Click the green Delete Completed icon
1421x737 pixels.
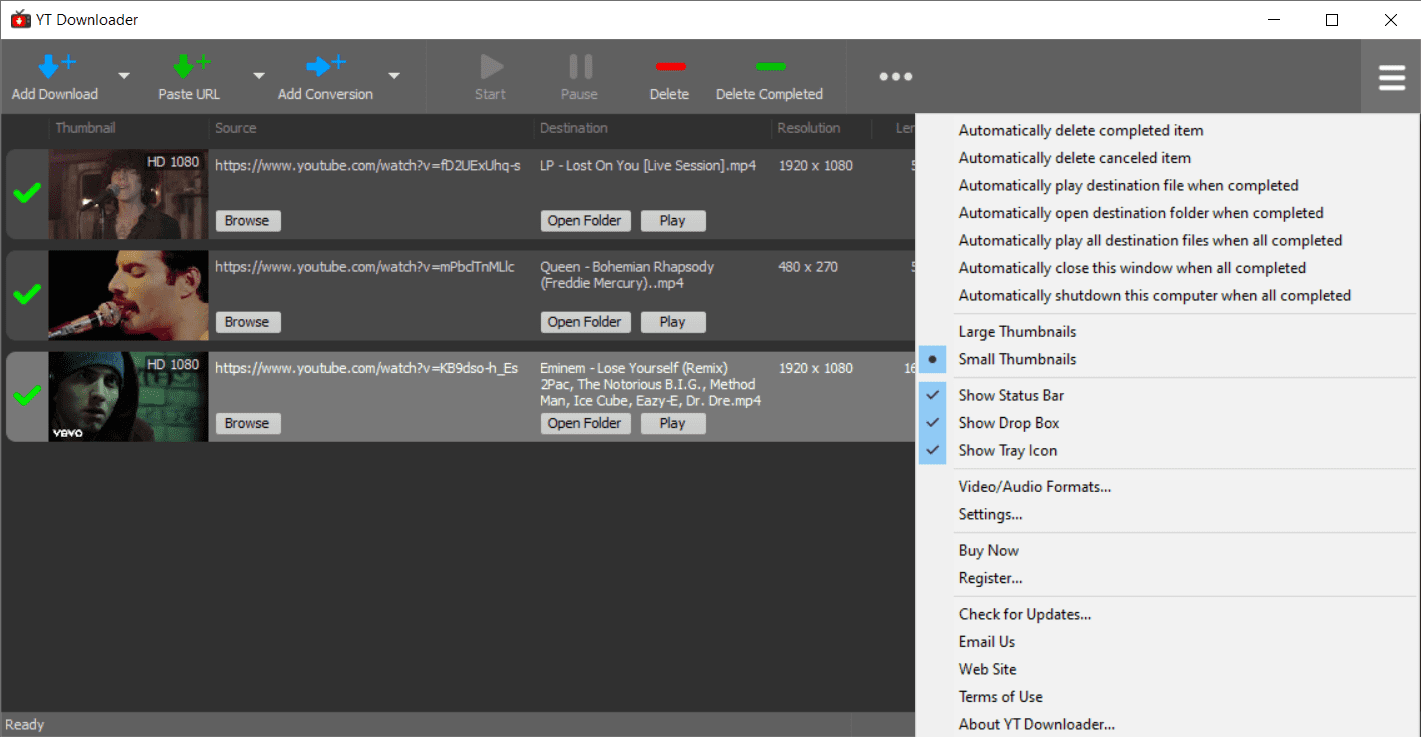pyautogui.click(x=770, y=67)
